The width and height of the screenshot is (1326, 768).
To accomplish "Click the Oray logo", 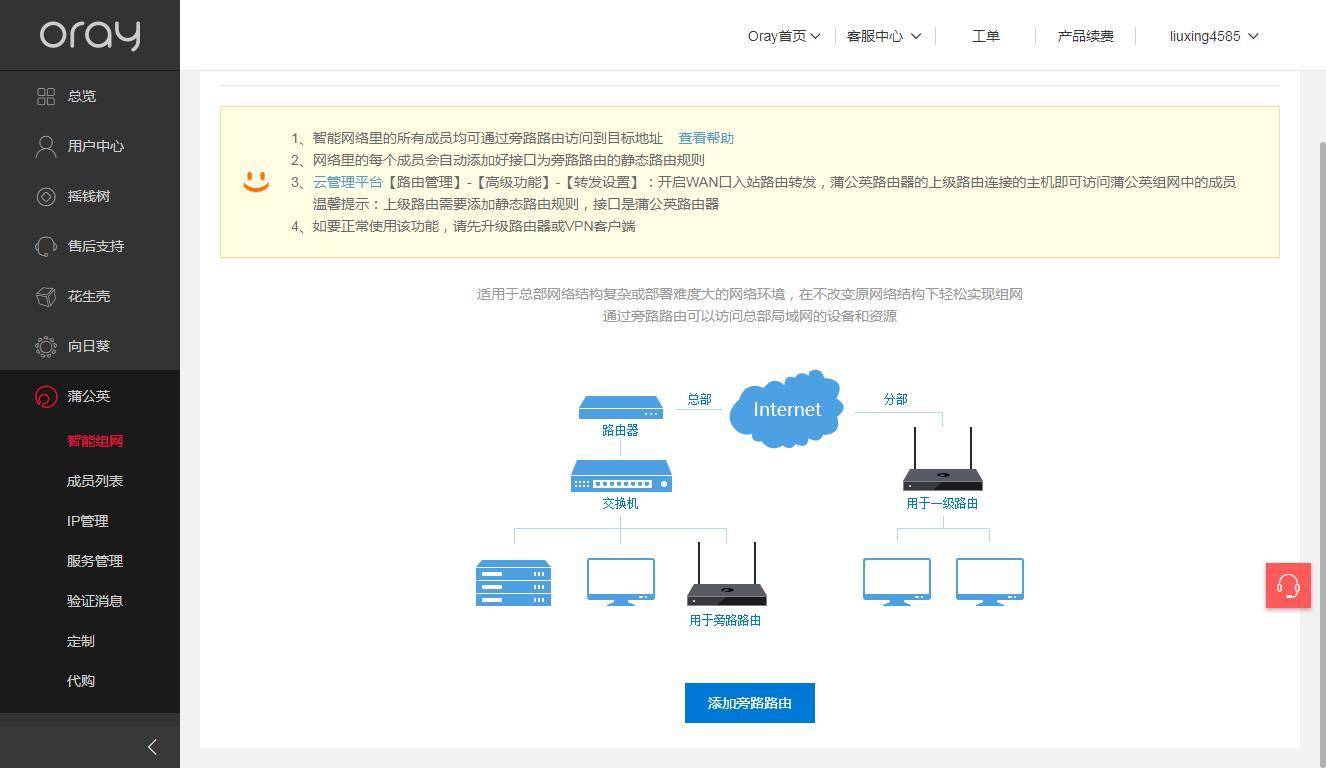I will tap(89, 35).
